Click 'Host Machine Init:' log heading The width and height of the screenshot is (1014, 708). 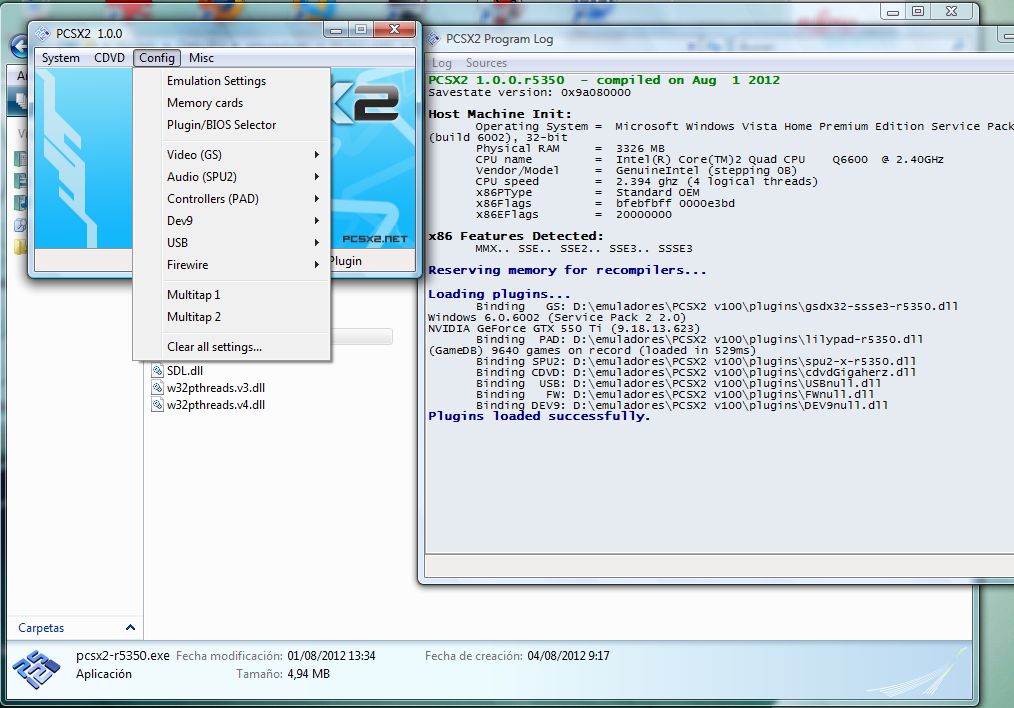pyautogui.click(x=499, y=114)
